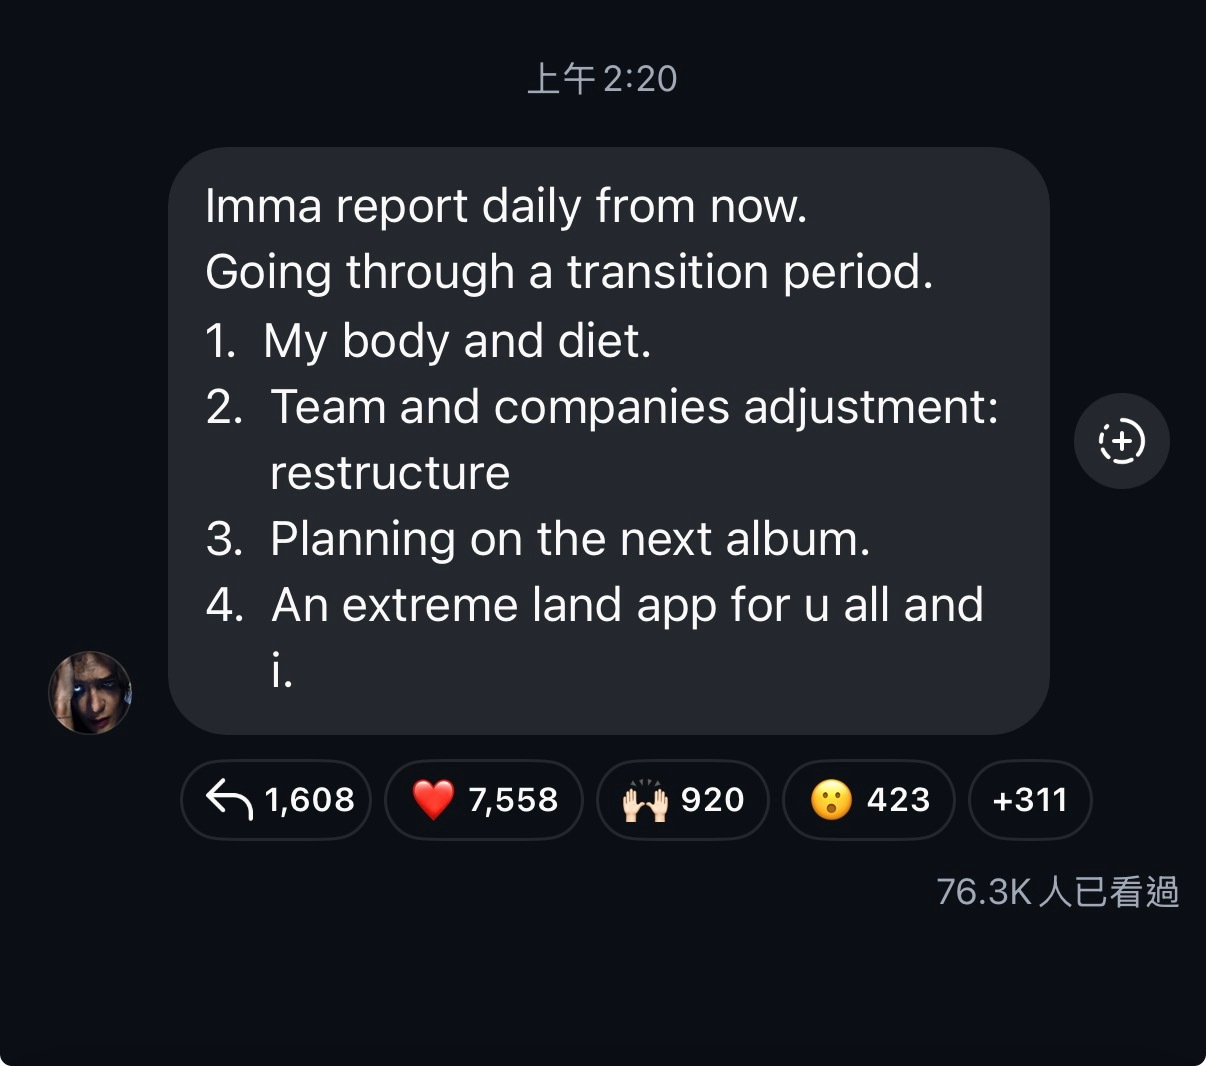
Task: Click the 上午 2:20 timestamp
Action: (x=602, y=79)
